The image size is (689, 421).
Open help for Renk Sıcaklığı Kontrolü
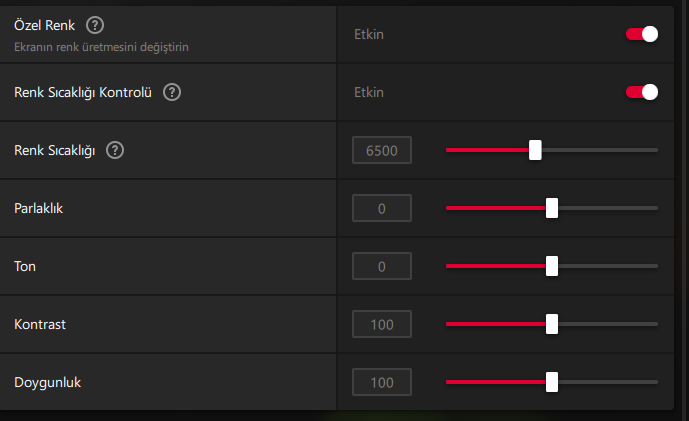[x=172, y=93]
